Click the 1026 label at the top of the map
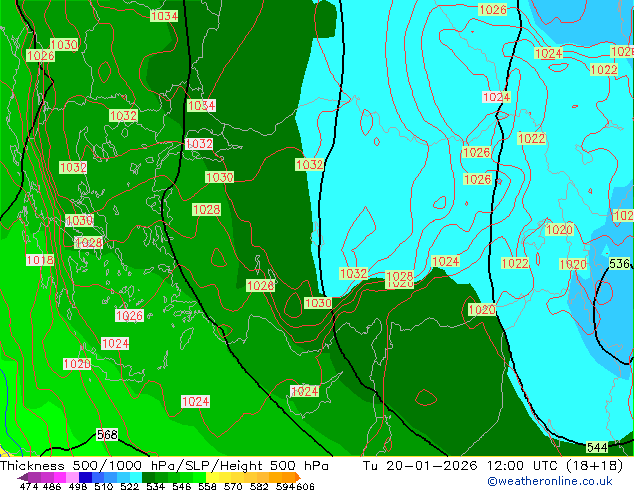 (x=492, y=9)
